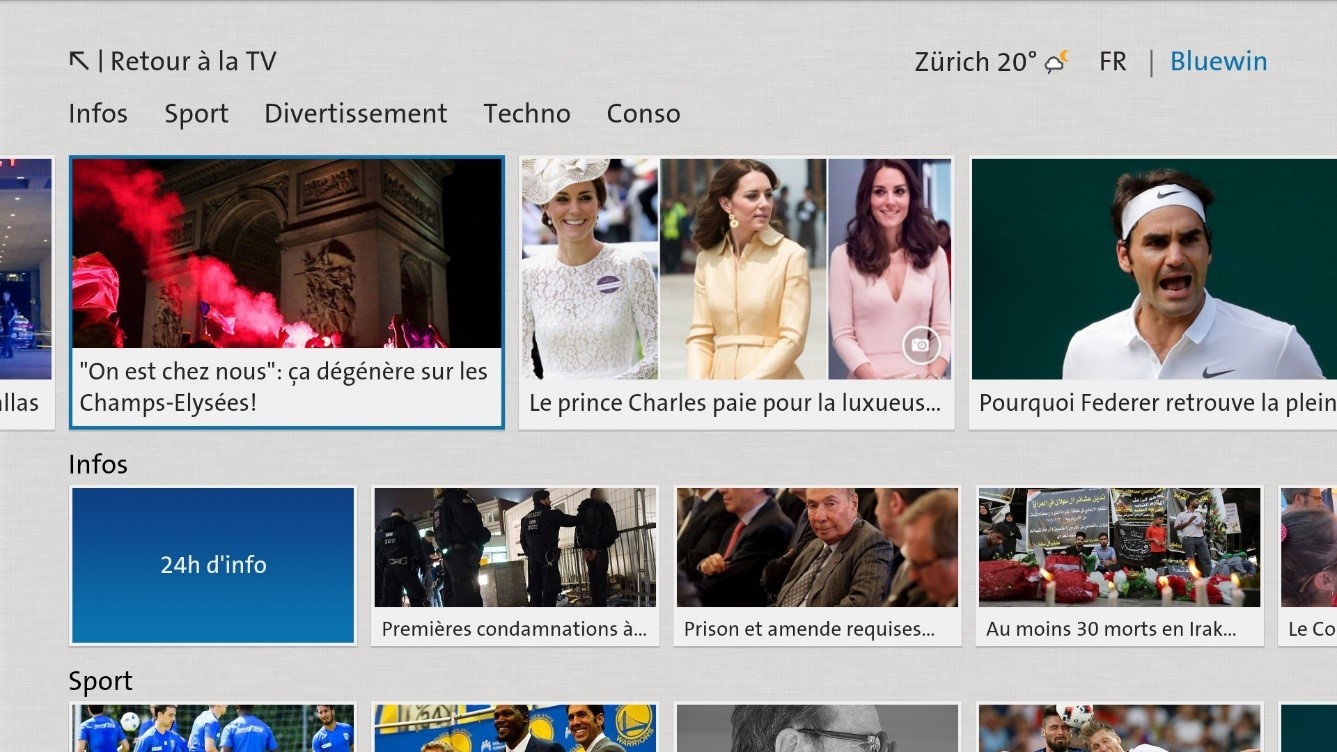Image resolution: width=1337 pixels, height=752 pixels.
Task: Open the Au moins 30 morts en Irak story
Action: 1120,565
